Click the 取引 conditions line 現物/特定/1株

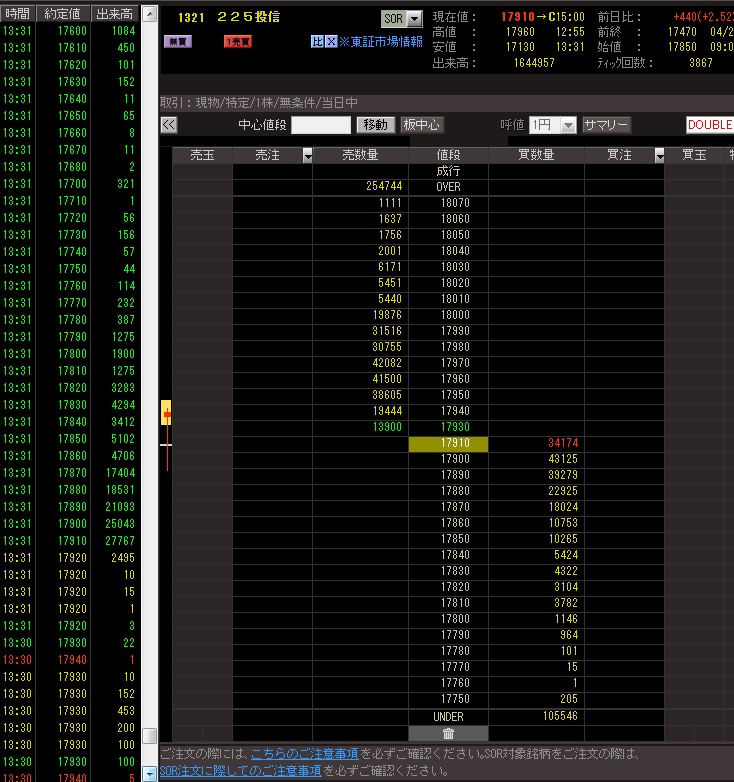click(x=259, y=103)
